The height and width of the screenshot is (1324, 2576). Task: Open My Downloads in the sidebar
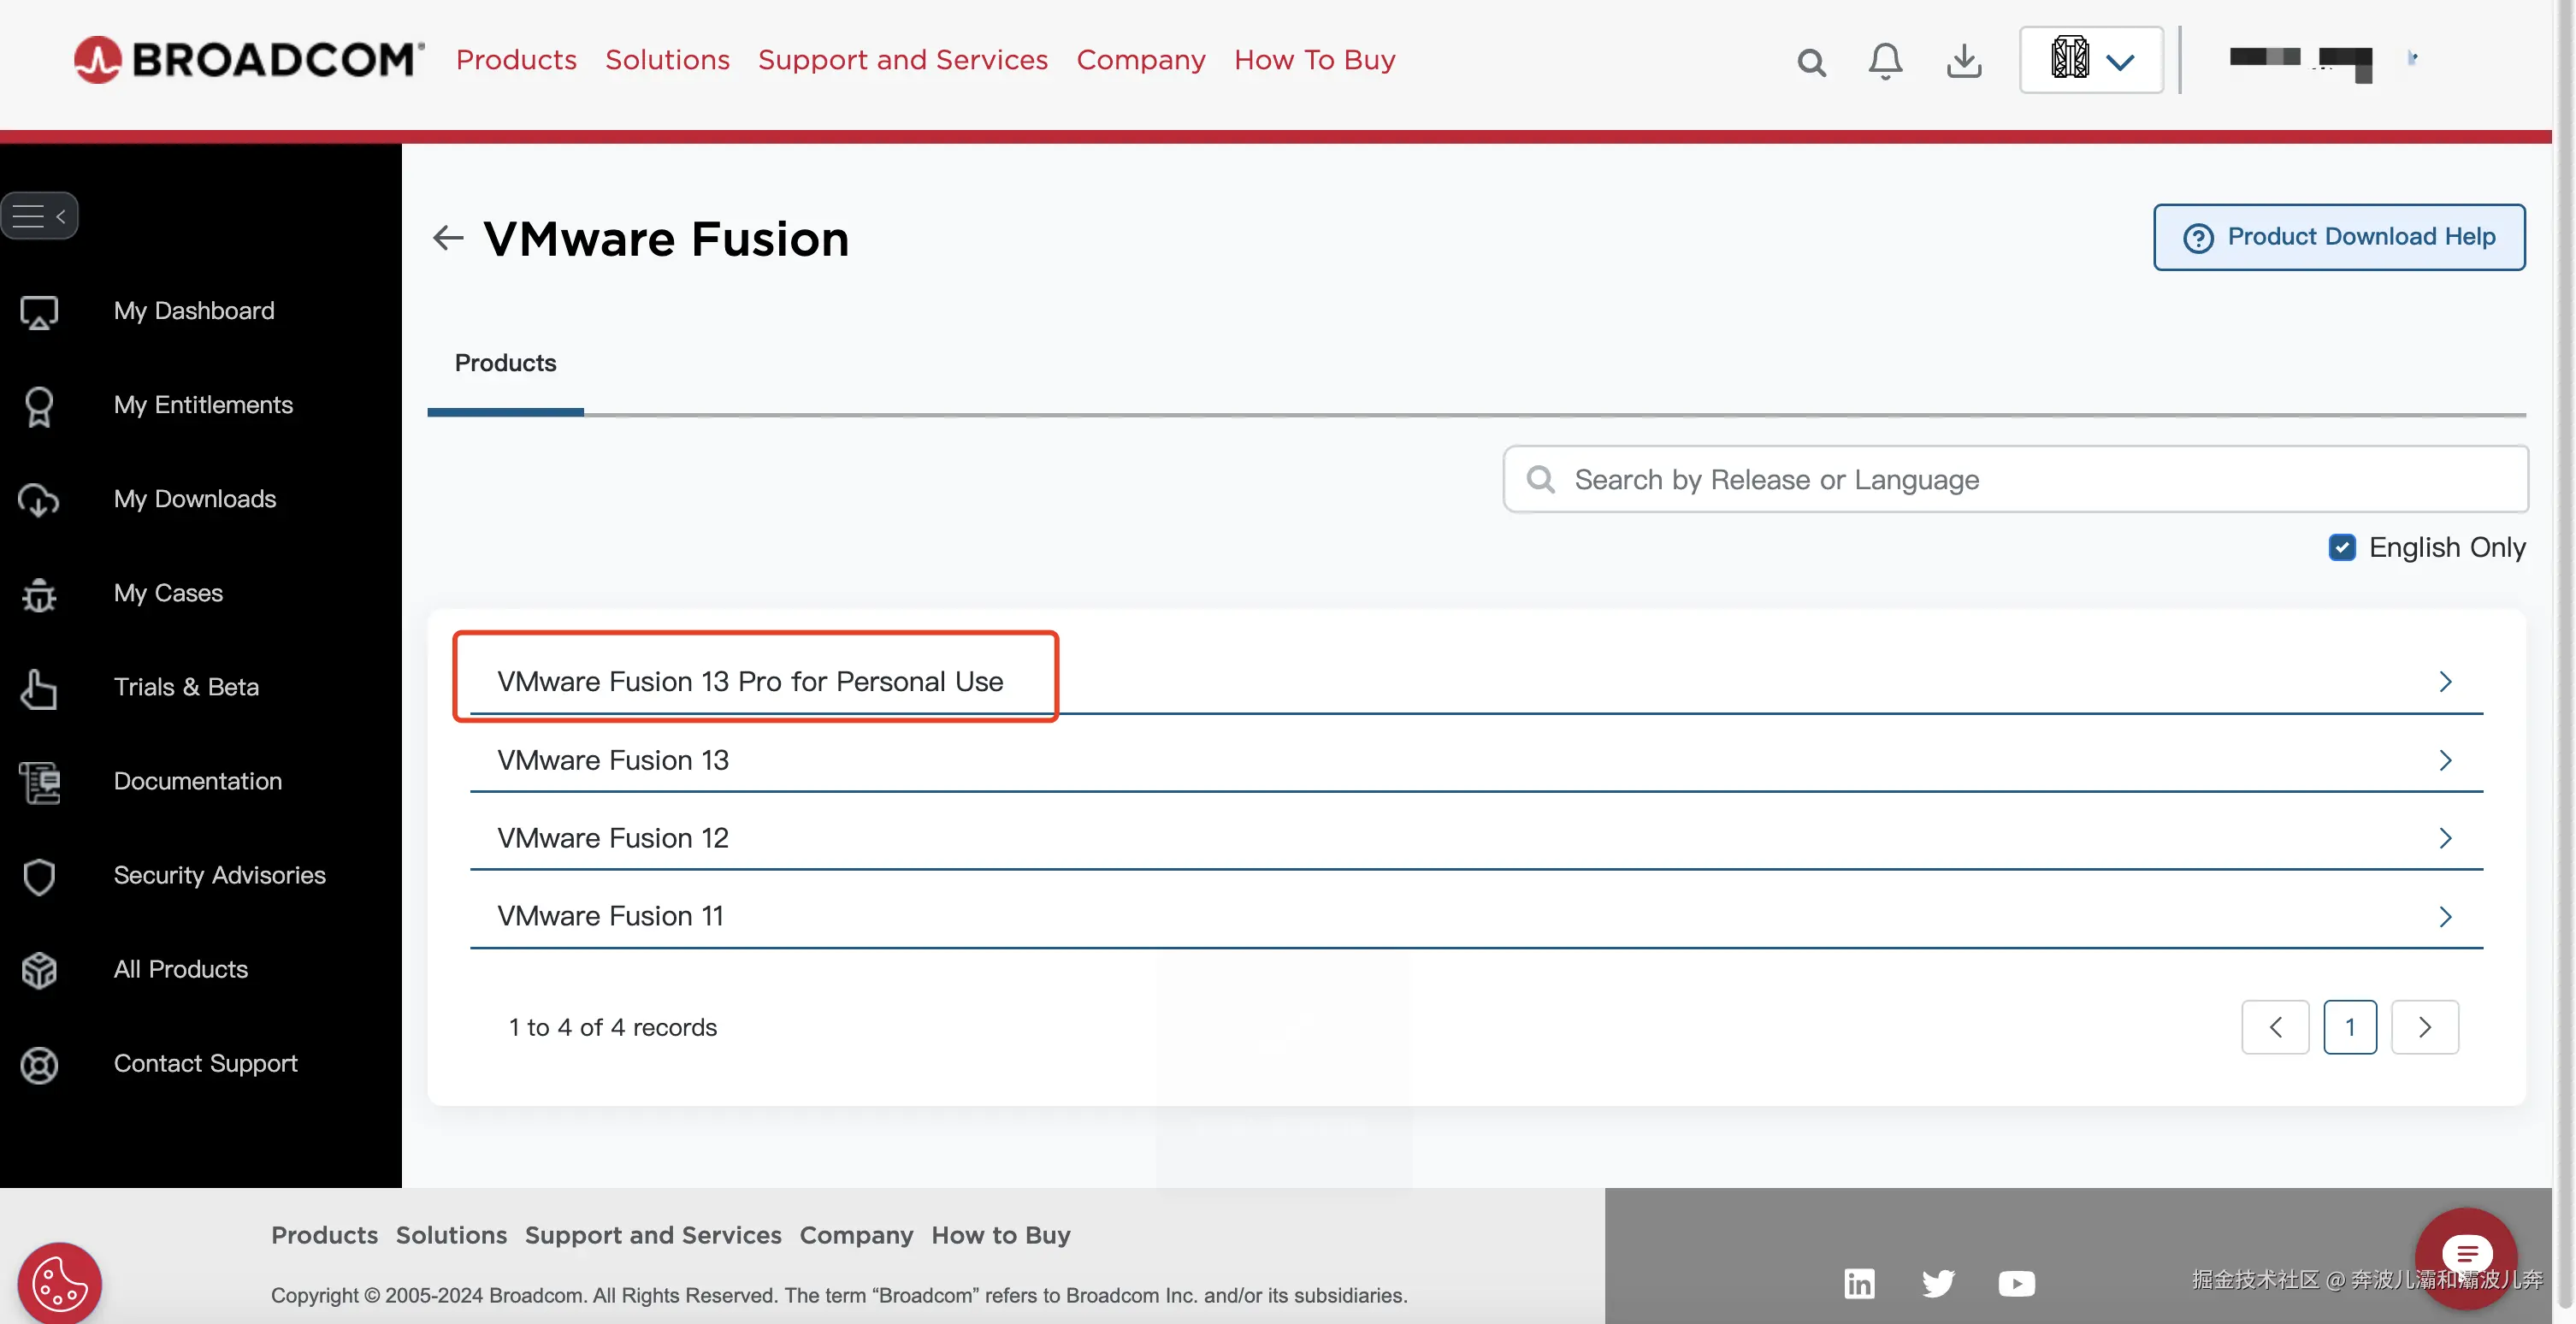pyautogui.click(x=194, y=498)
